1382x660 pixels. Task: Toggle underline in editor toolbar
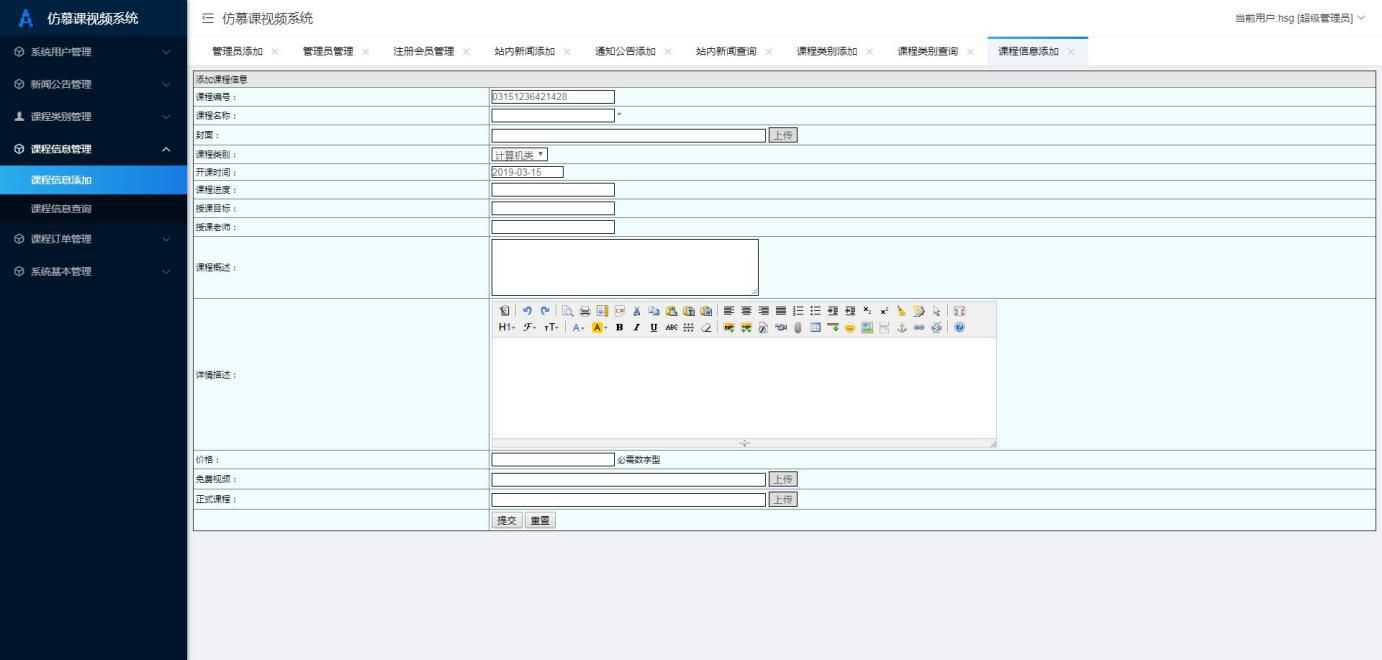[654, 327]
